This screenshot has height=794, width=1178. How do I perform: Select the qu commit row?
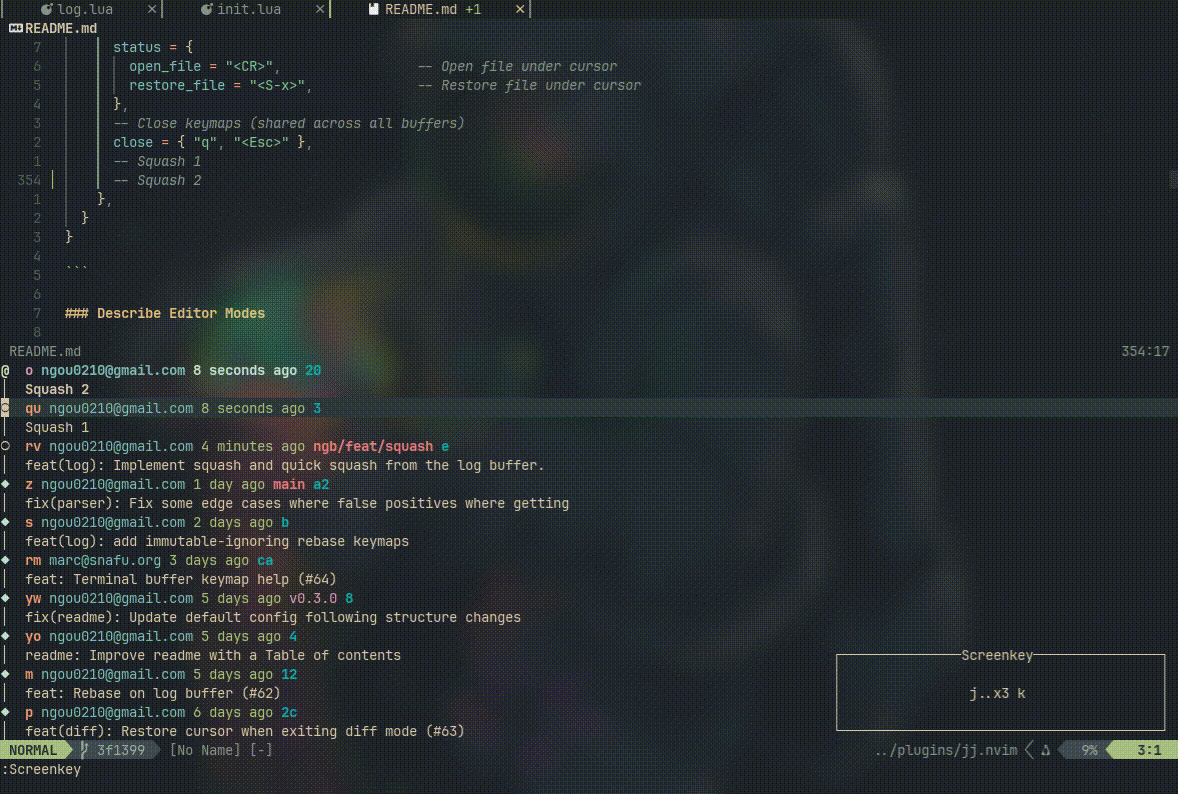pyautogui.click(x=589, y=408)
